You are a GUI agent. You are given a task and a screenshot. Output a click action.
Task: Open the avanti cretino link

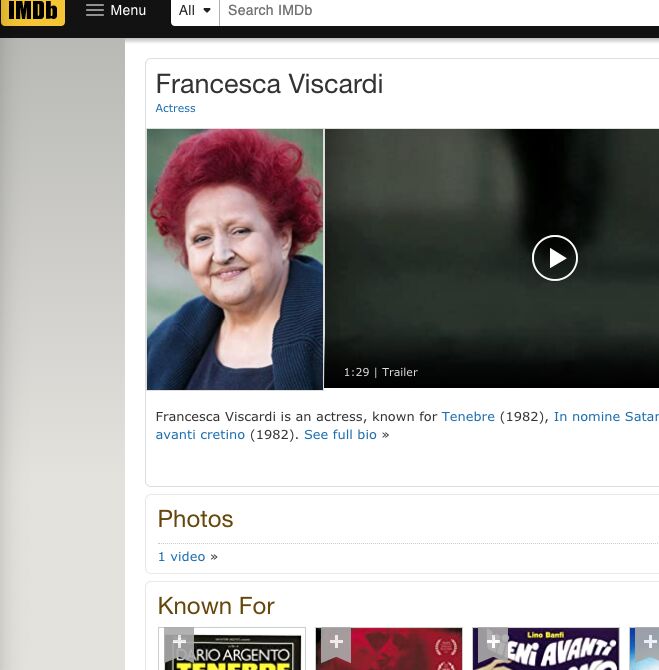click(200, 435)
